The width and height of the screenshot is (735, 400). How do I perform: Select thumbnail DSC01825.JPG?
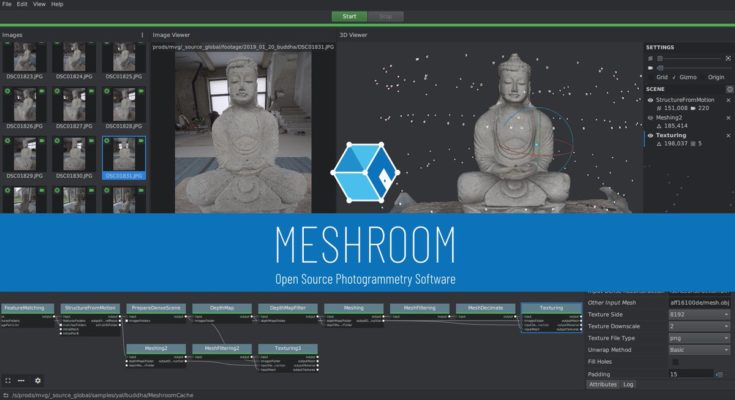pos(124,61)
